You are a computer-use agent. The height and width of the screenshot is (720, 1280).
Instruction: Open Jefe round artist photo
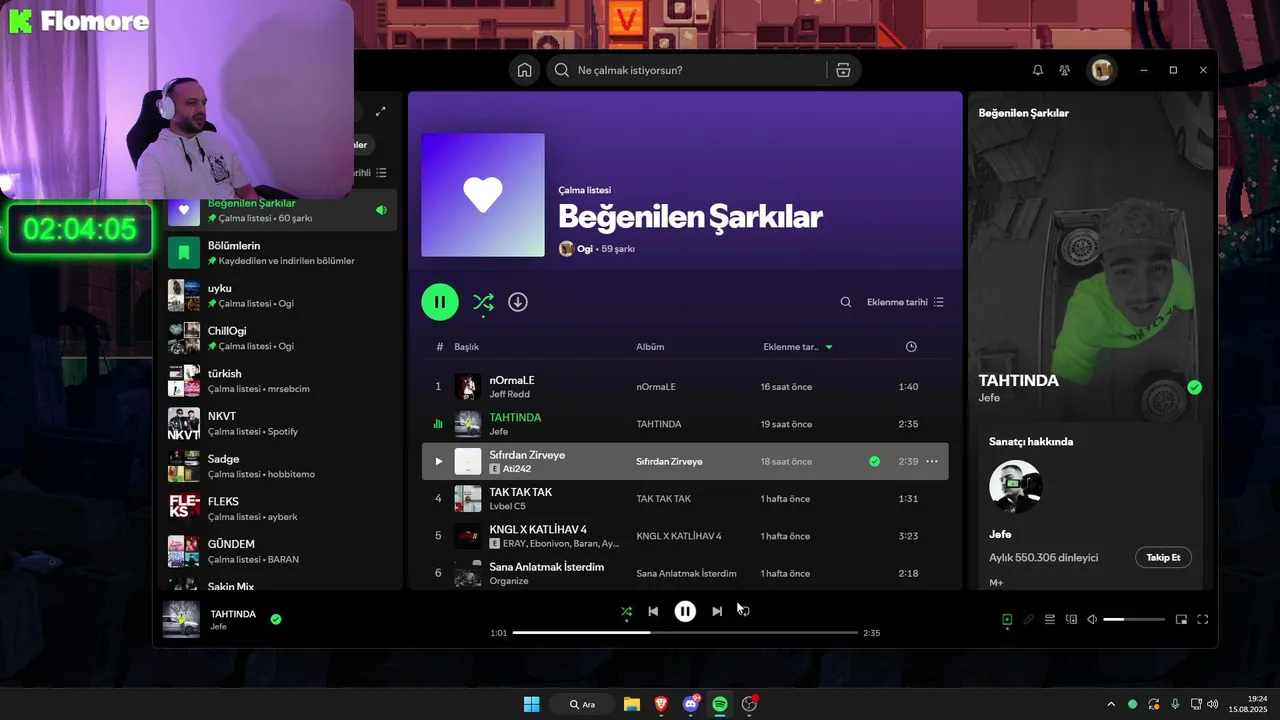[1016, 487]
